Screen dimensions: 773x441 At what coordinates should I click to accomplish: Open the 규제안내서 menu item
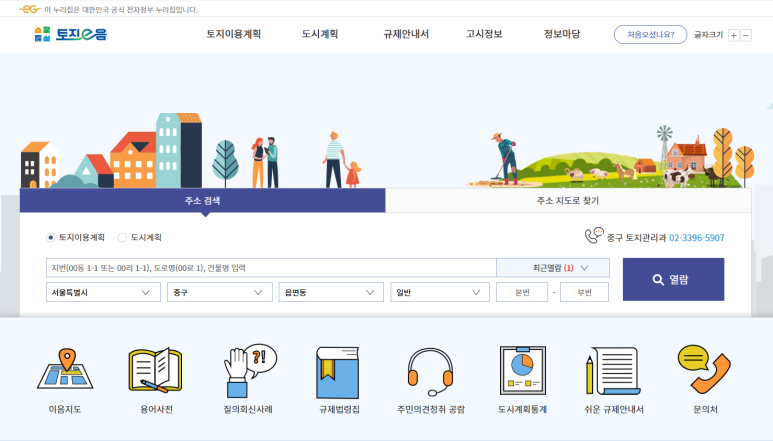[x=405, y=34]
